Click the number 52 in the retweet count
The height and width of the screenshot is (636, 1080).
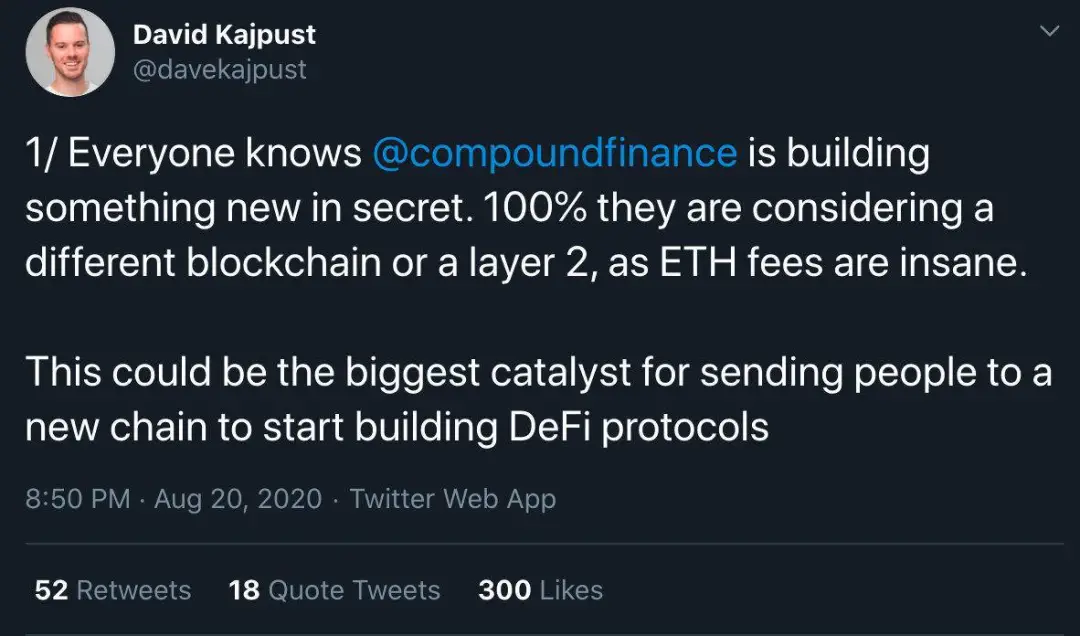(50, 590)
